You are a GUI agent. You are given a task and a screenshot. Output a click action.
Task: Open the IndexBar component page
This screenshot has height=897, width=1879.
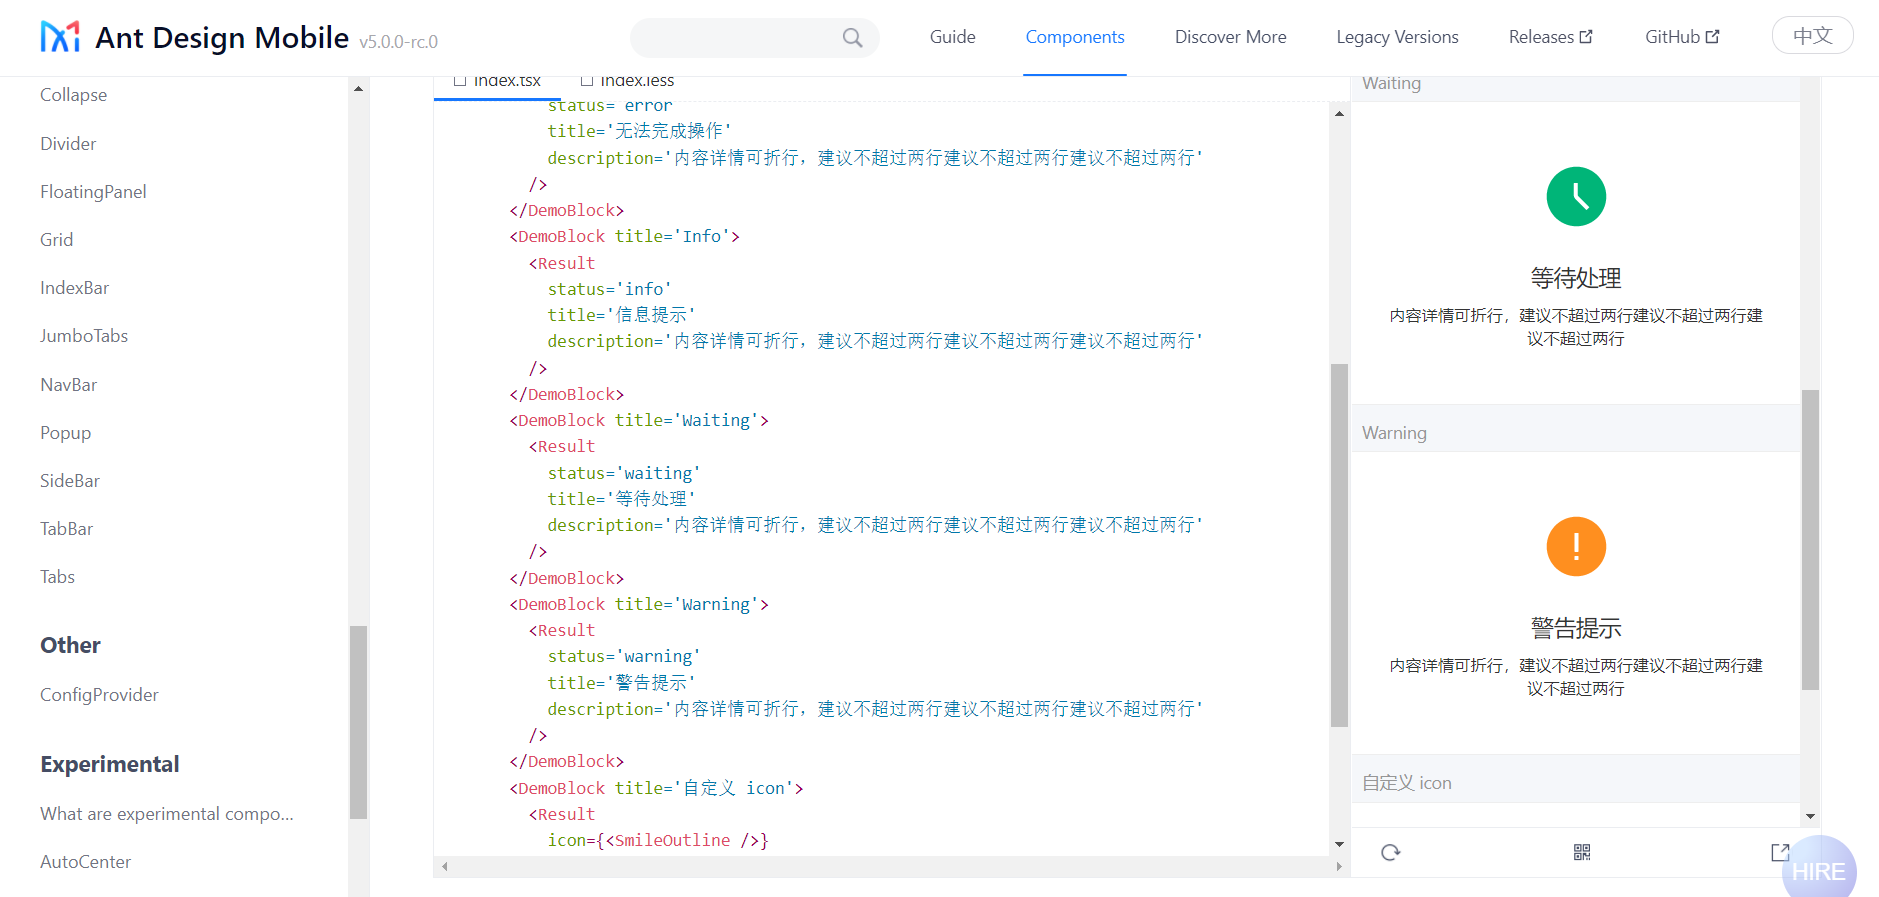pyautogui.click(x=74, y=288)
